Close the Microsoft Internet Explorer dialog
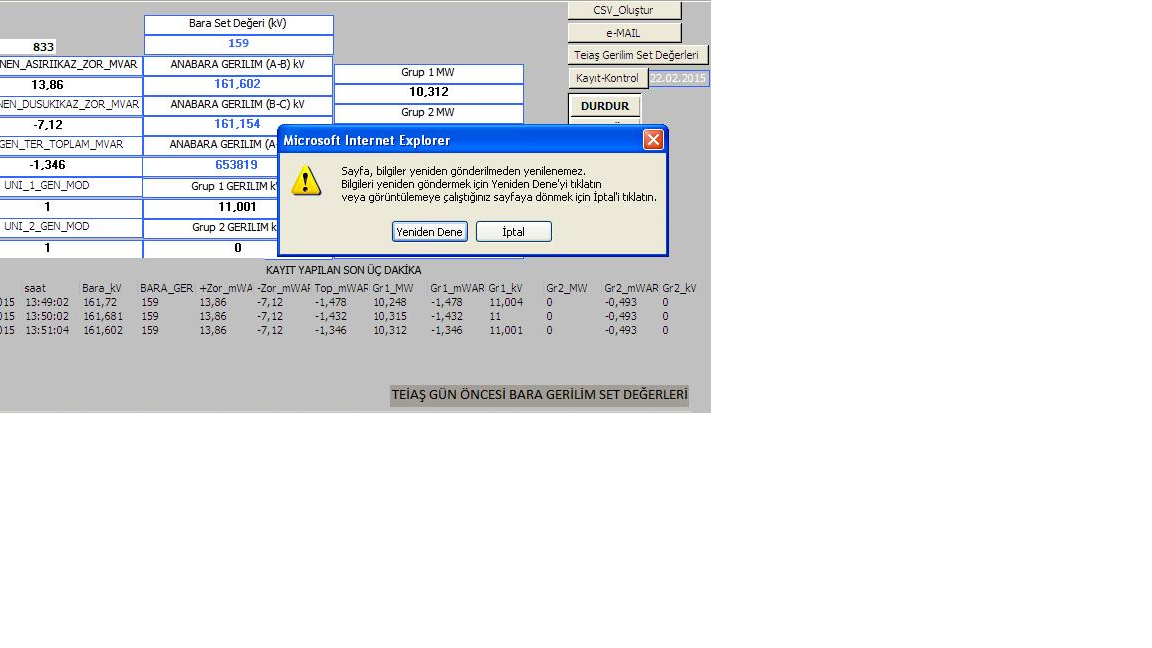Screen dimensions: 1152x648 [653, 140]
